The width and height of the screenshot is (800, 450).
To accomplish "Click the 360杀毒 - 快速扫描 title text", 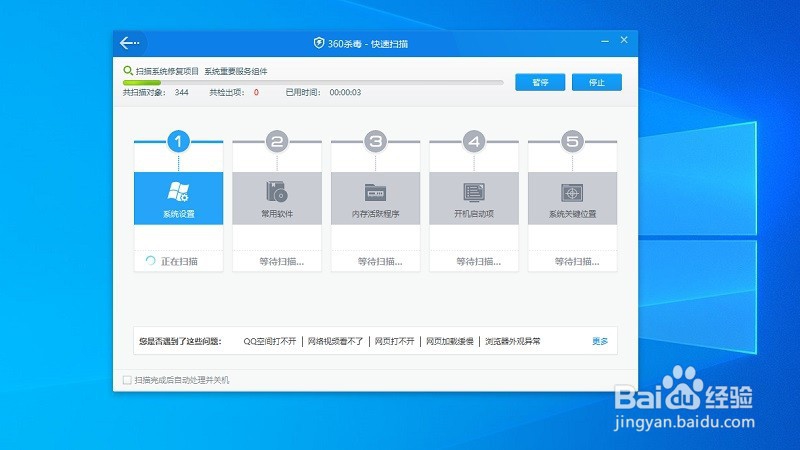I will click(368, 44).
